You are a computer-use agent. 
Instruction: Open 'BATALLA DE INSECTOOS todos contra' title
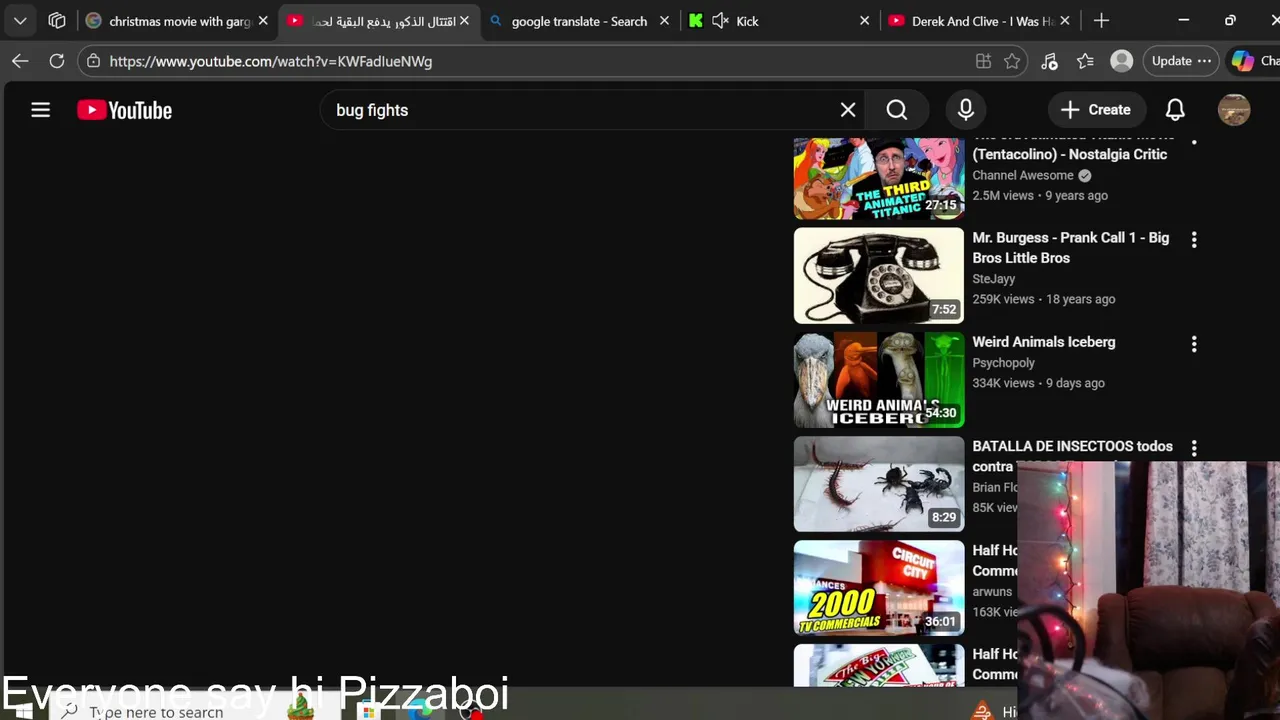tap(1073, 456)
